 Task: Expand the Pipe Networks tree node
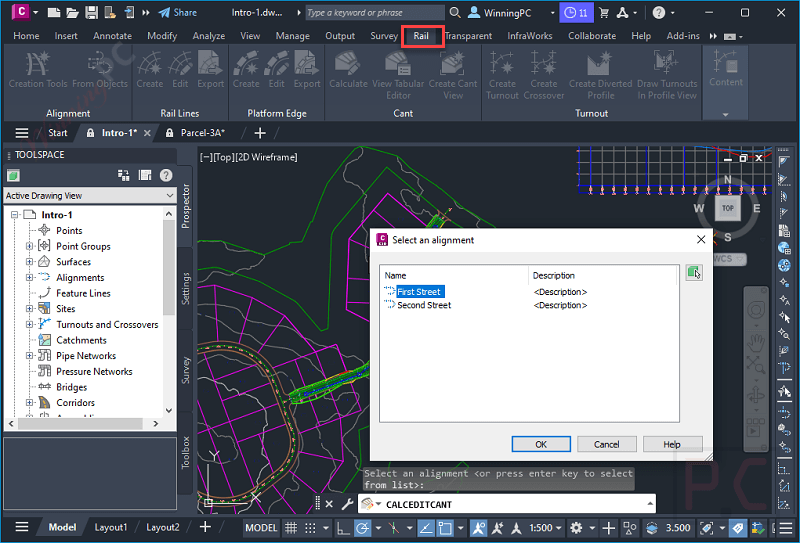coord(29,356)
